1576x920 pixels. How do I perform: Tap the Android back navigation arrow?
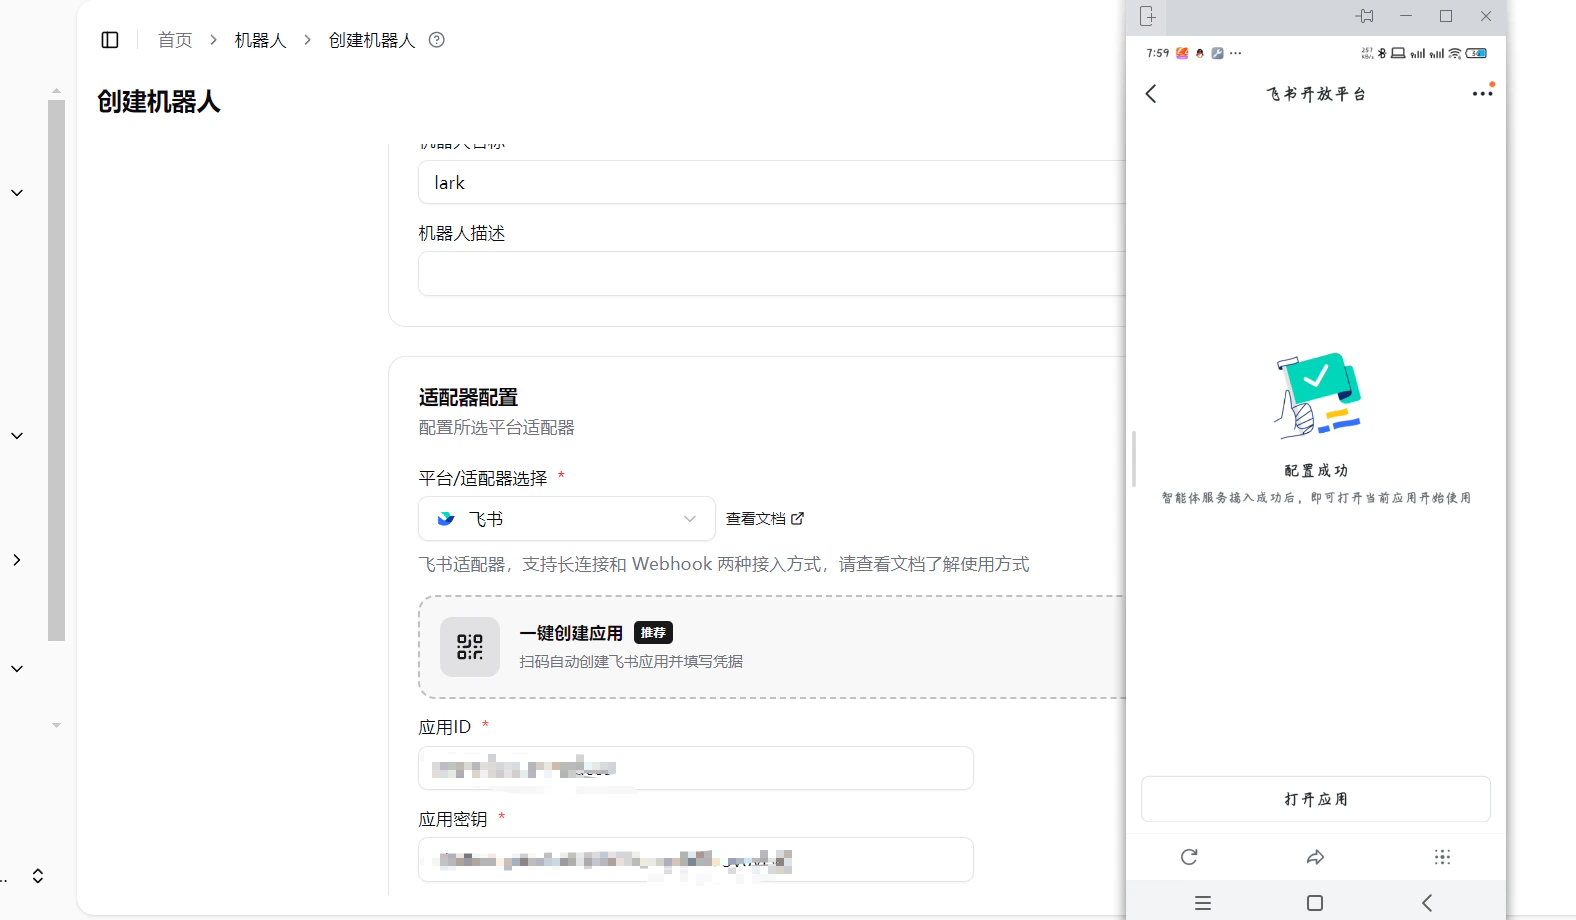(x=1427, y=903)
